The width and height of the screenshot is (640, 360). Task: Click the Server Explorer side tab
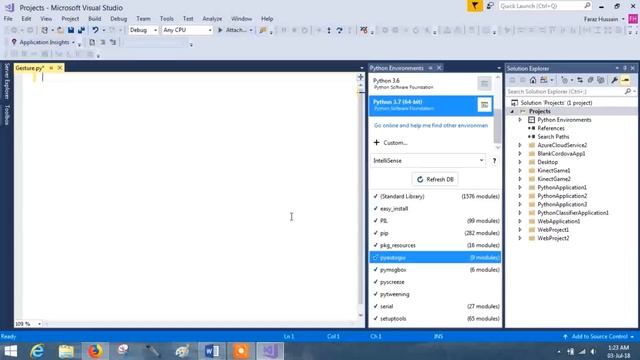(x=7, y=81)
